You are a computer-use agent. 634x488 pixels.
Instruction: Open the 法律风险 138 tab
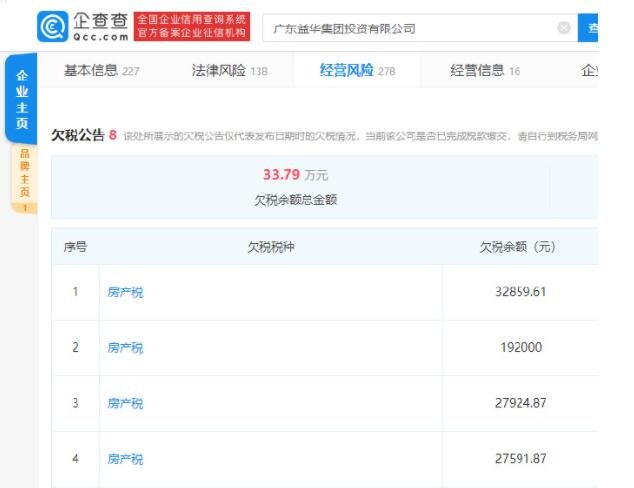pyautogui.click(x=229, y=71)
